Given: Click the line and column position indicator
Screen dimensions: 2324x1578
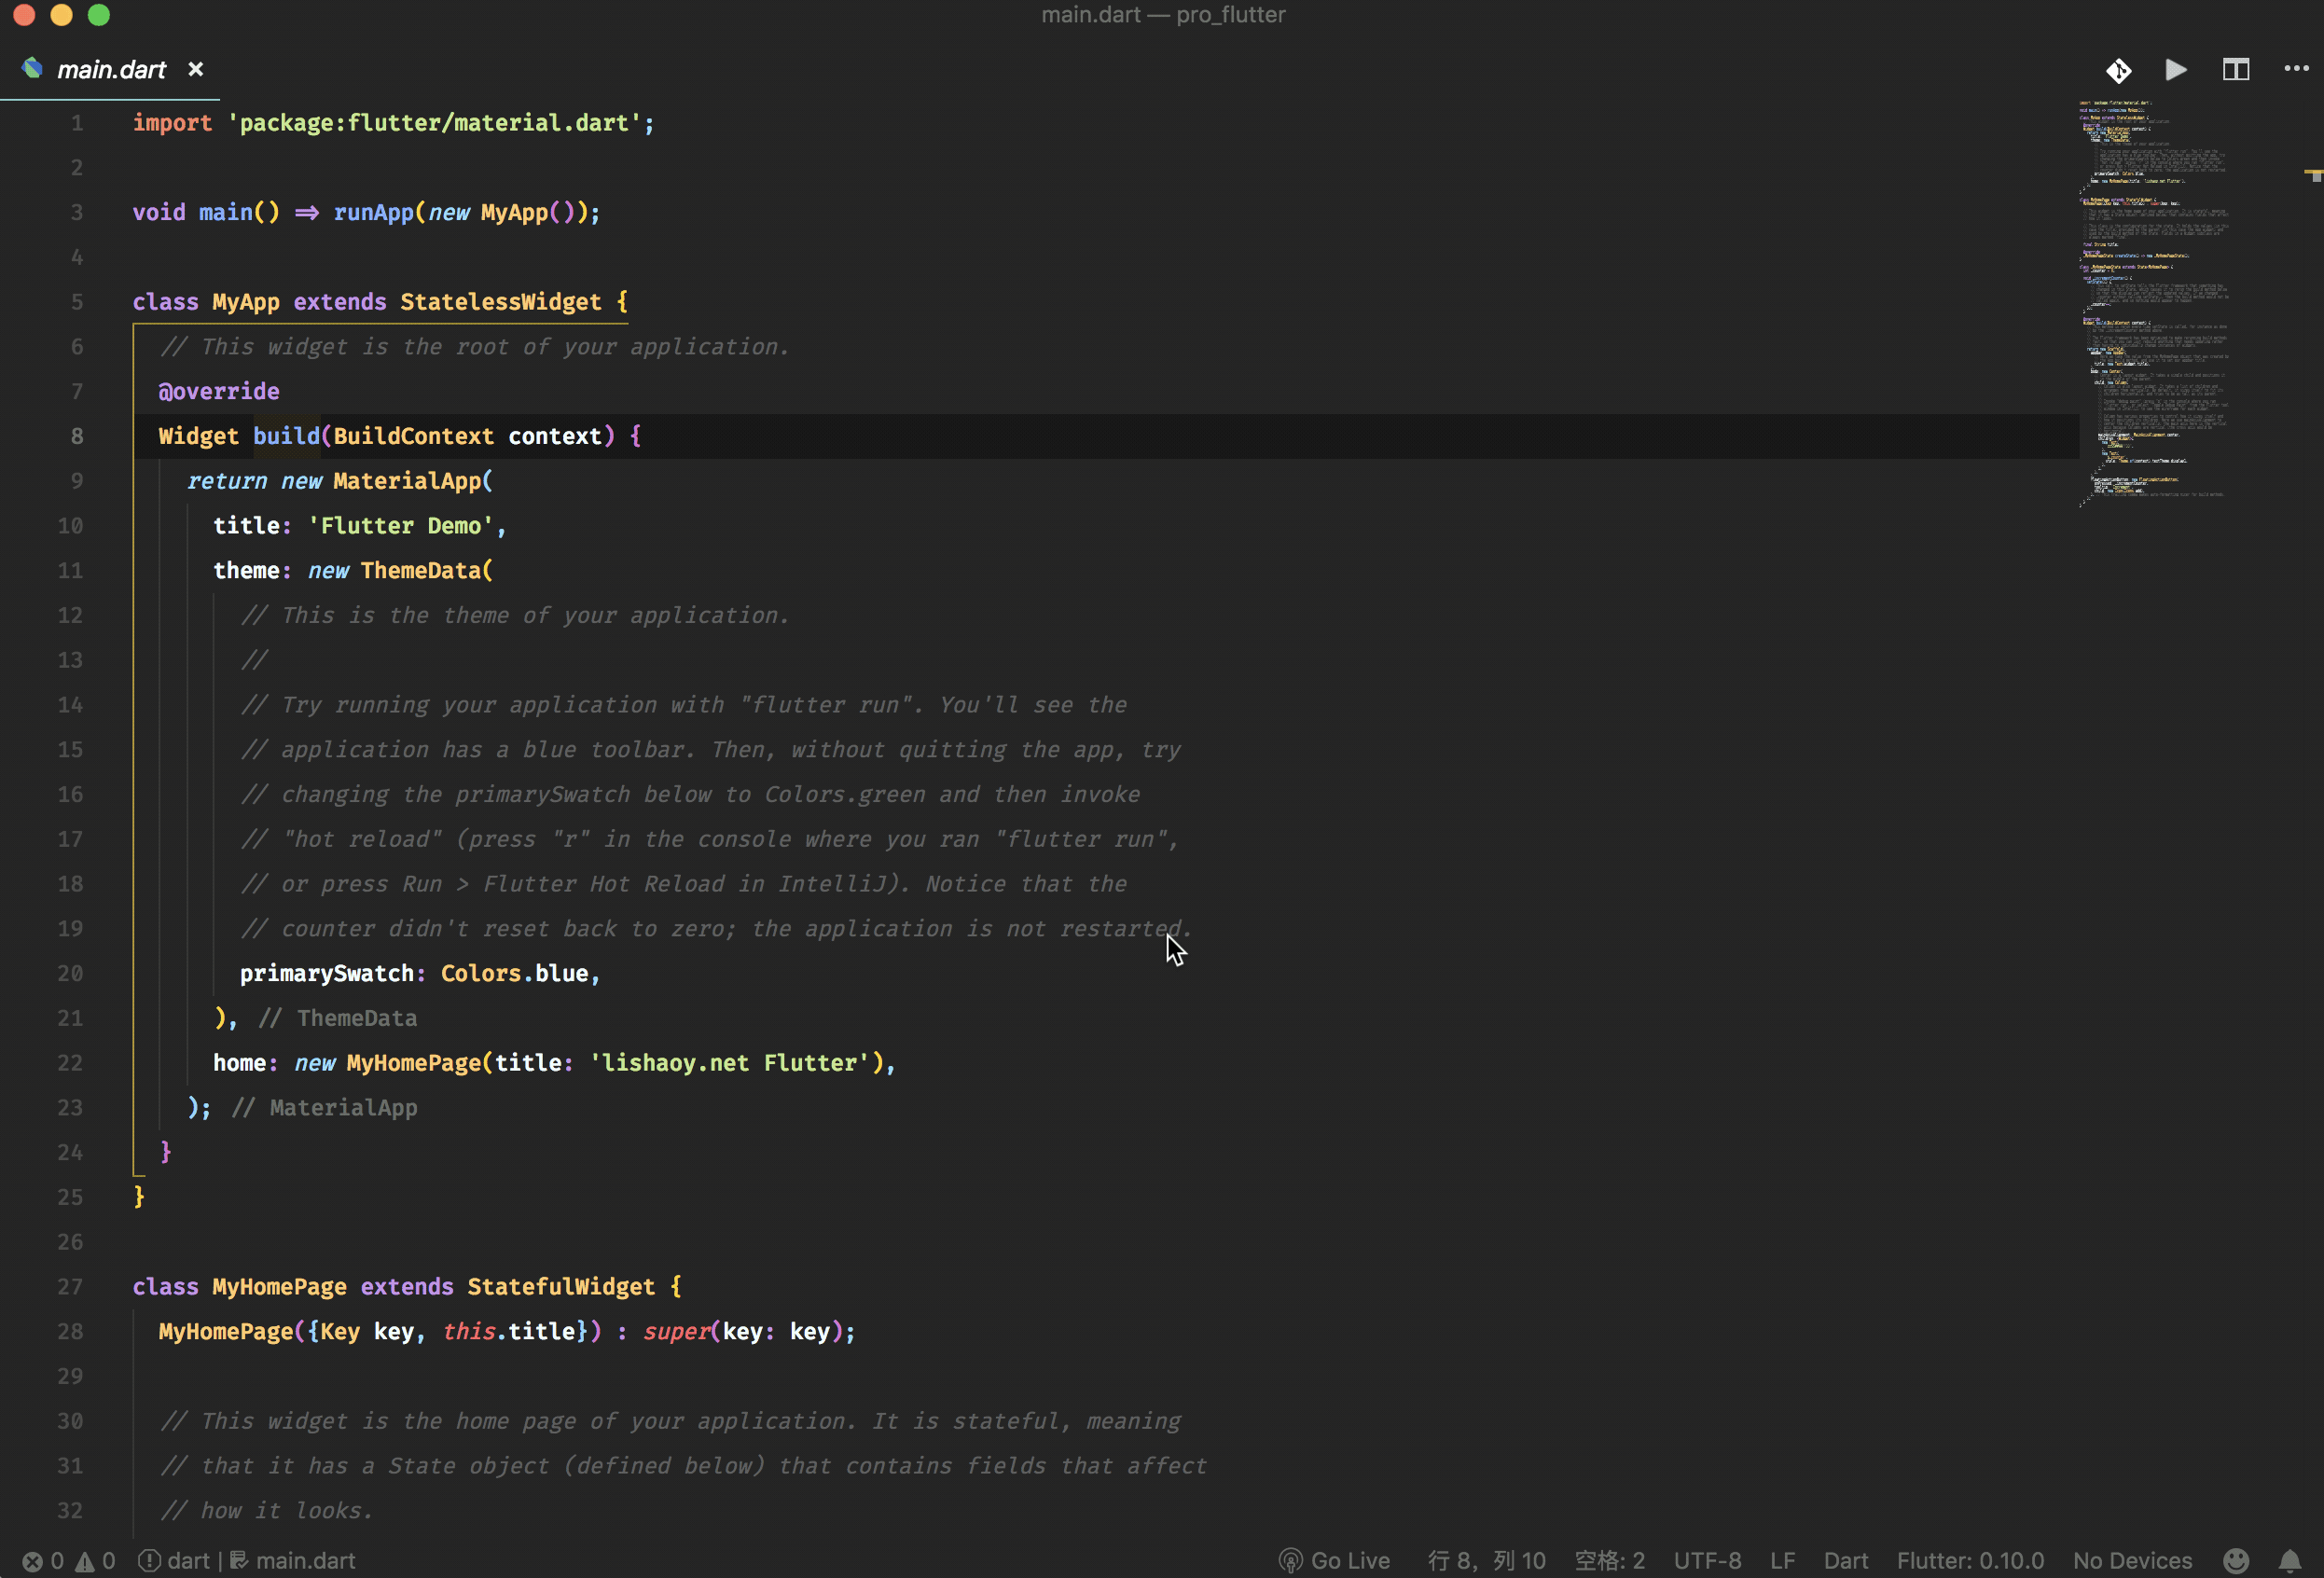Looking at the screenshot, I should [x=1486, y=1560].
